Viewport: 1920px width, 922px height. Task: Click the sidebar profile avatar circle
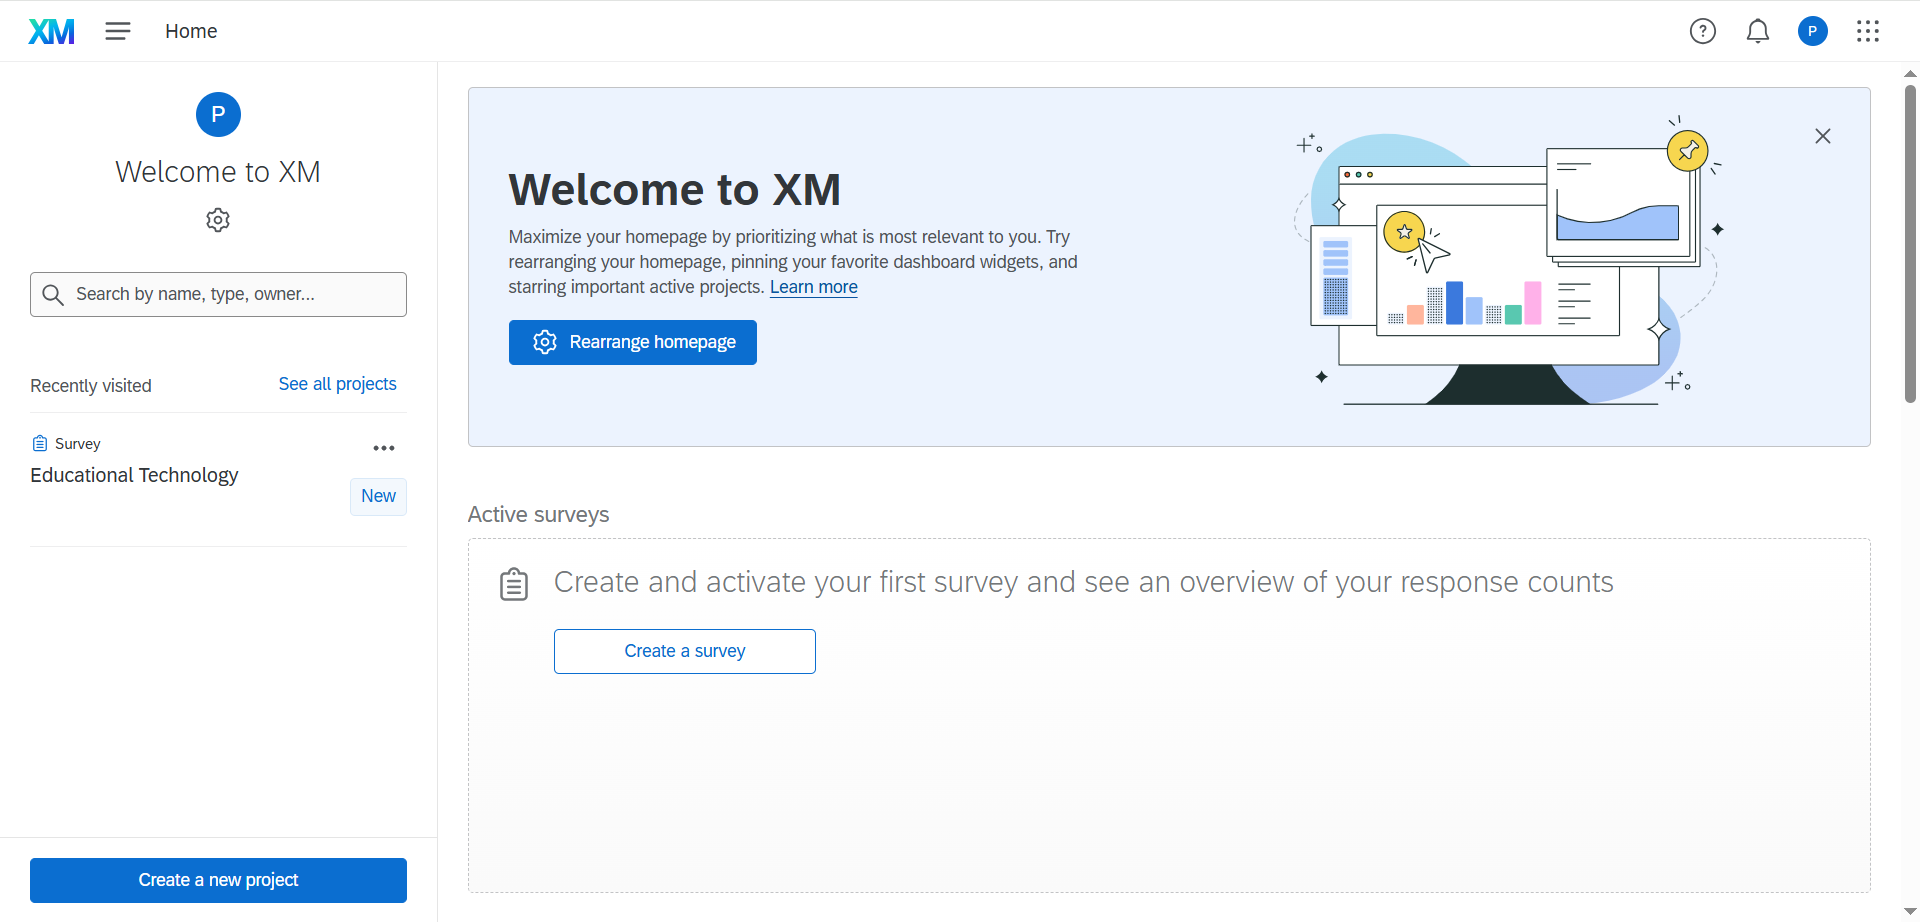[x=218, y=114]
